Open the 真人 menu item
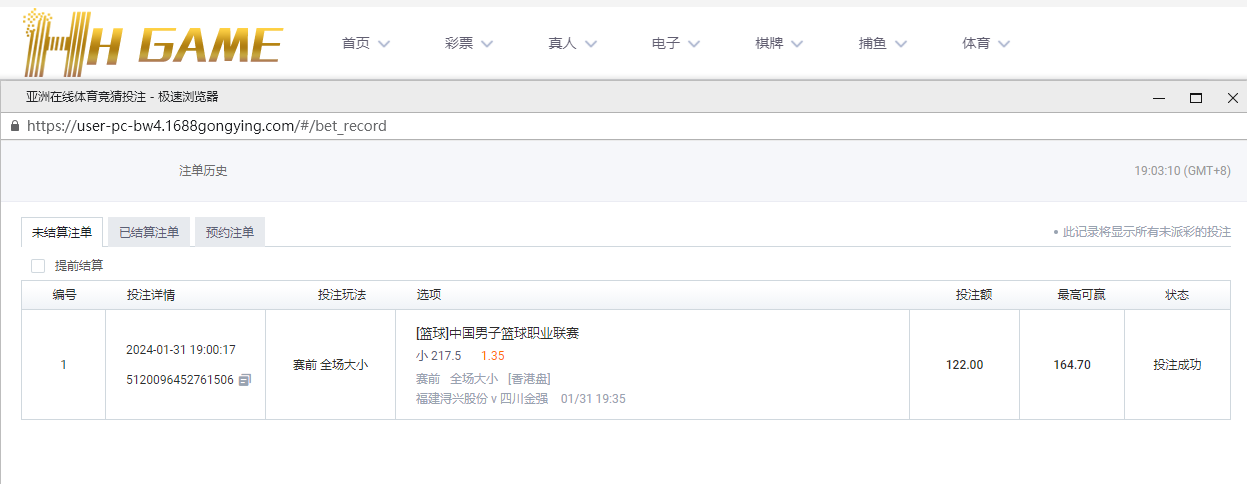 click(562, 43)
